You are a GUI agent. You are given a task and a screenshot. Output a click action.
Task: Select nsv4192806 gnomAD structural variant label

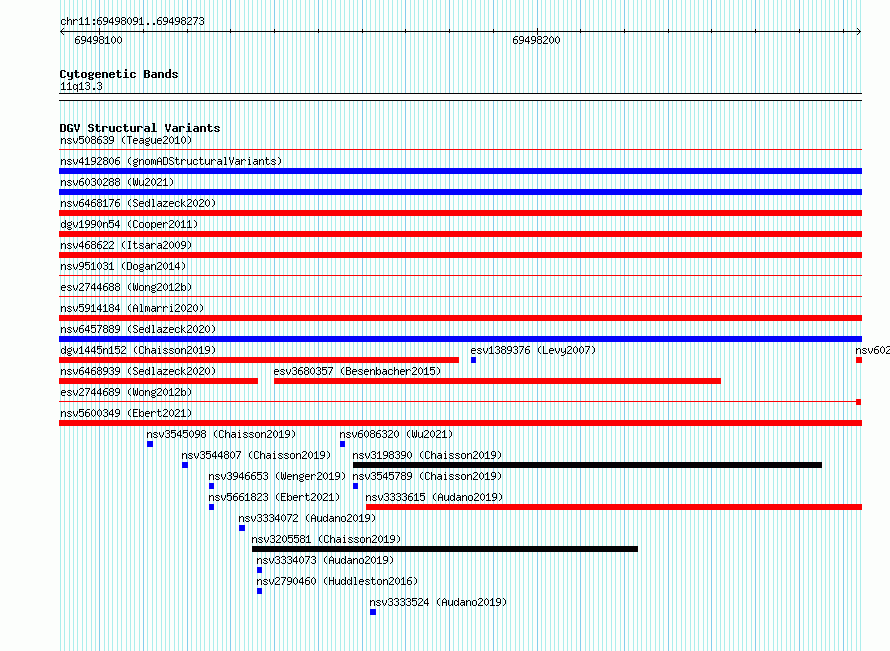click(171, 161)
